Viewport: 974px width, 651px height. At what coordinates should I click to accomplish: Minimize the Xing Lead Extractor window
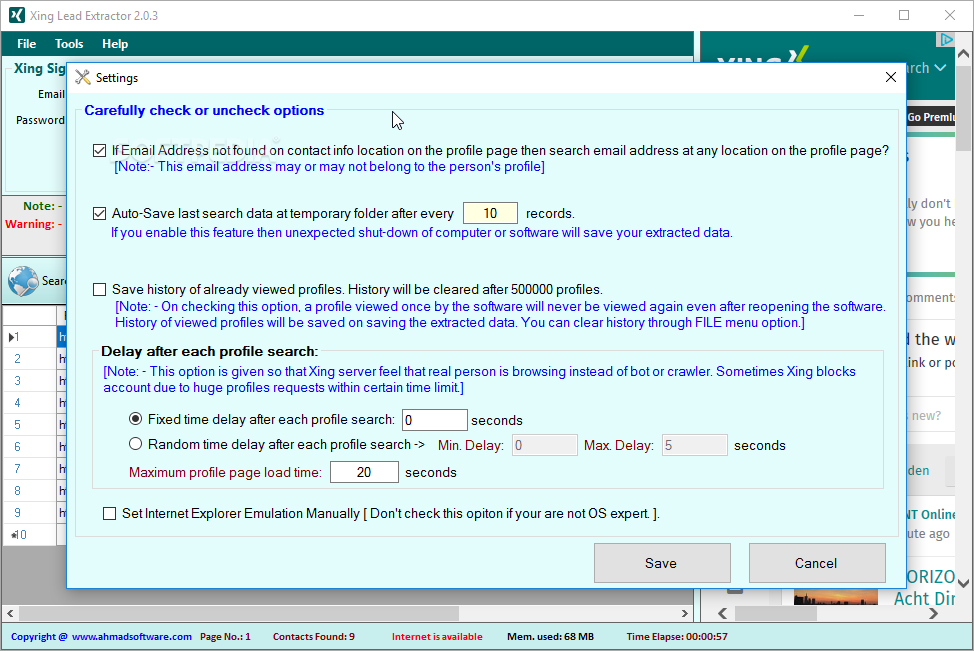tap(859, 16)
